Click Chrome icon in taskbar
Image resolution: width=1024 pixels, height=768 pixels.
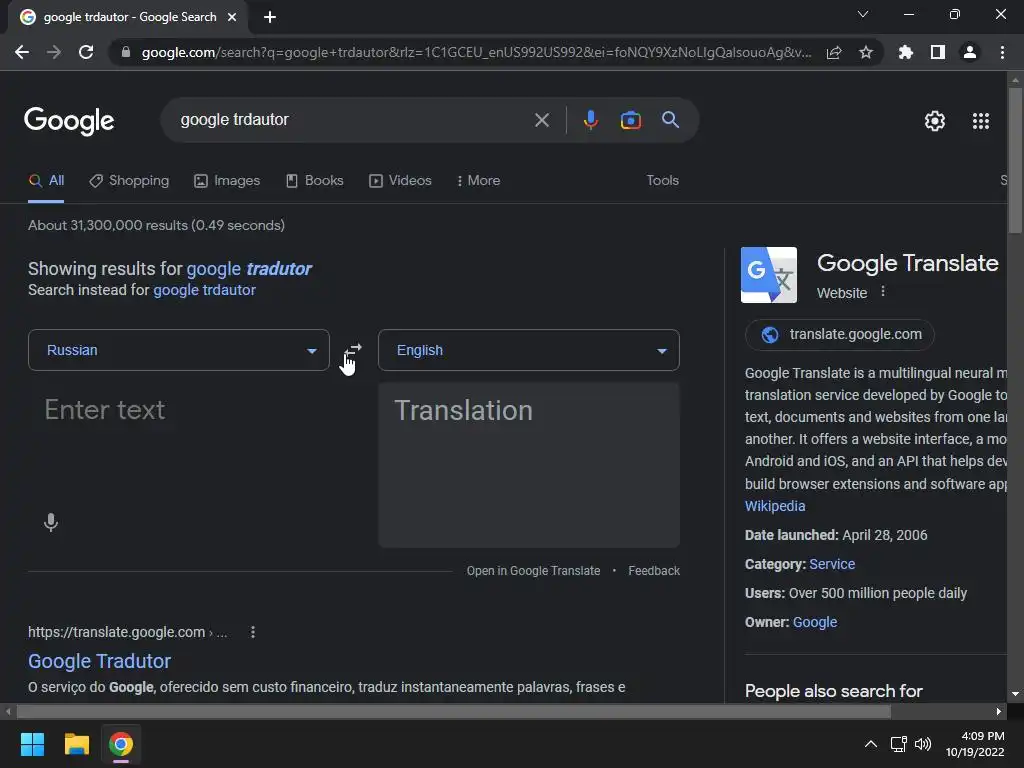tap(121, 744)
